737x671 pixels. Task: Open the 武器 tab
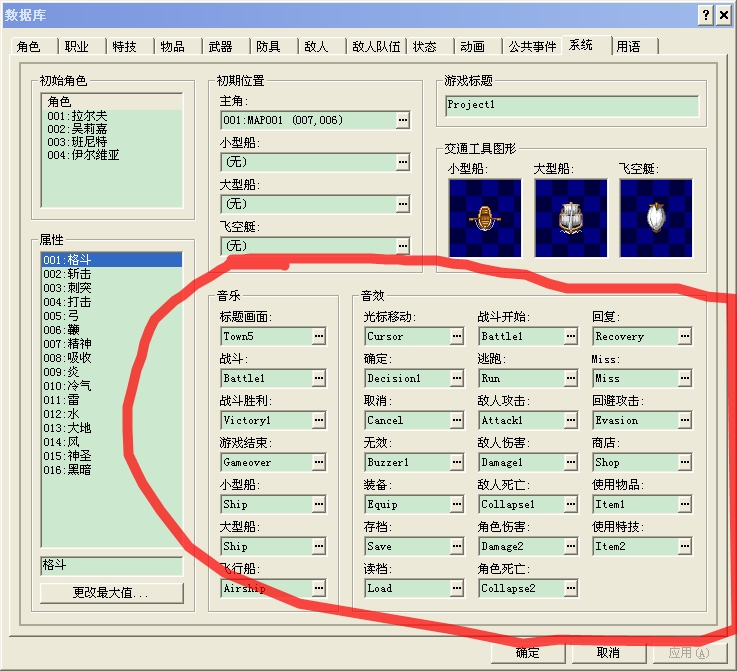tap(226, 46)
